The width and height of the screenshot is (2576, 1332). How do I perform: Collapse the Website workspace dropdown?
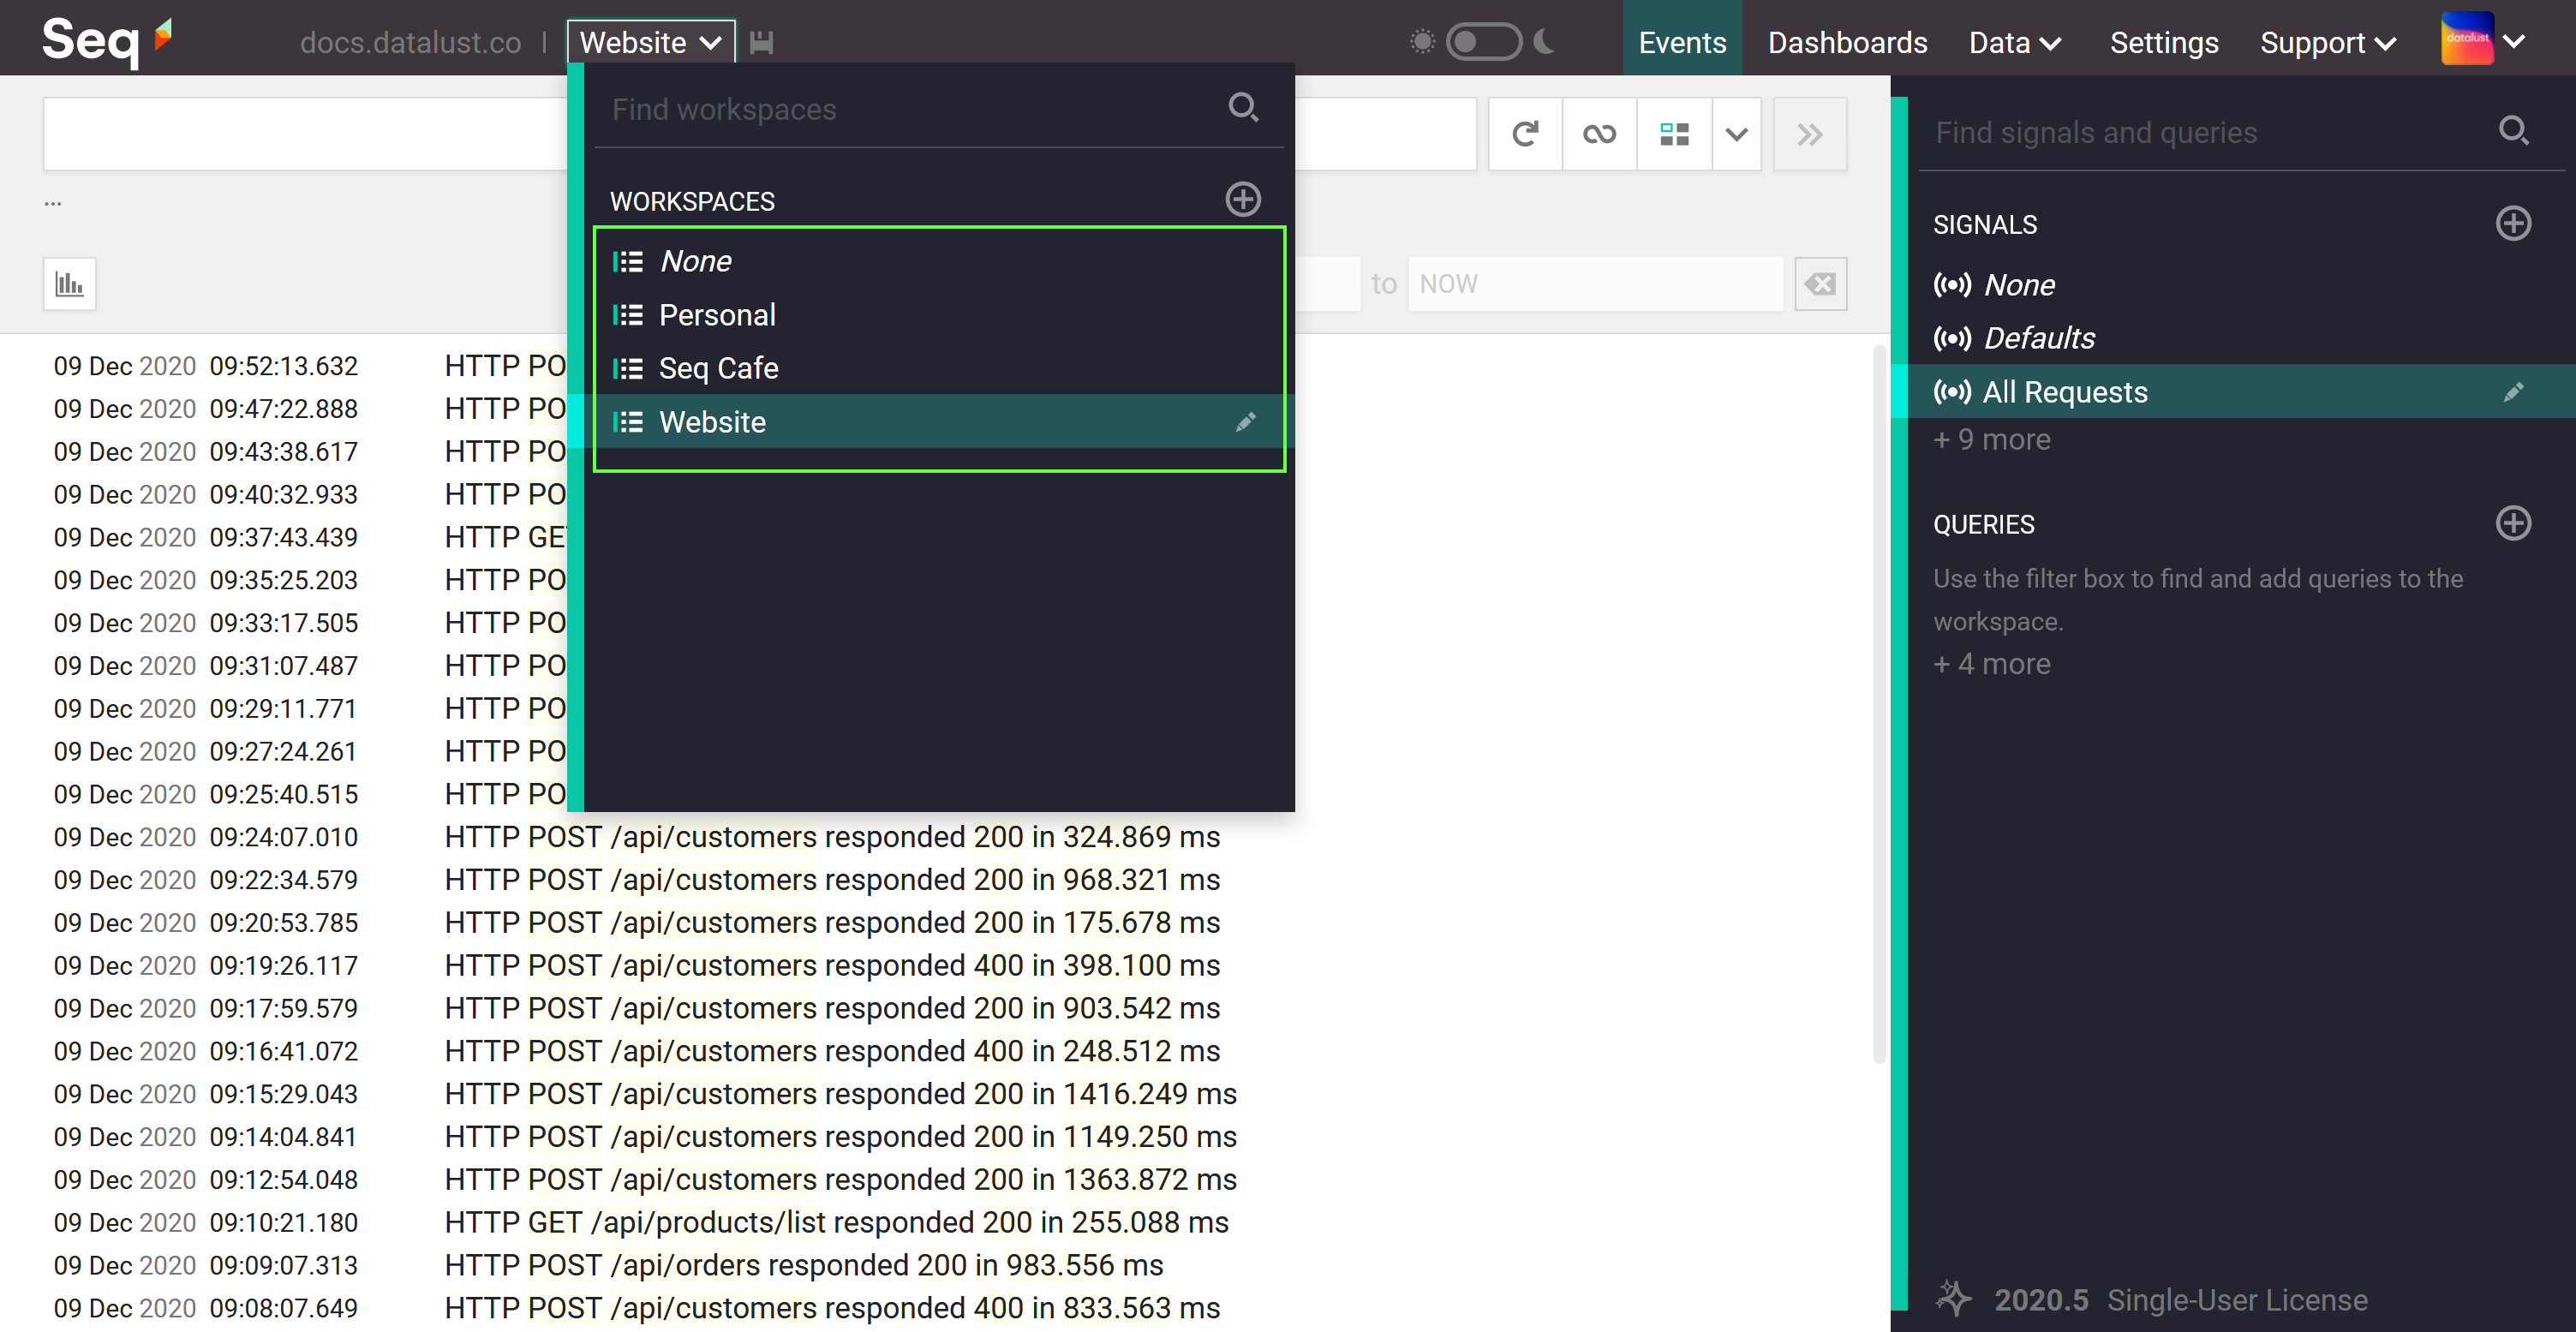tap(650, 42)
